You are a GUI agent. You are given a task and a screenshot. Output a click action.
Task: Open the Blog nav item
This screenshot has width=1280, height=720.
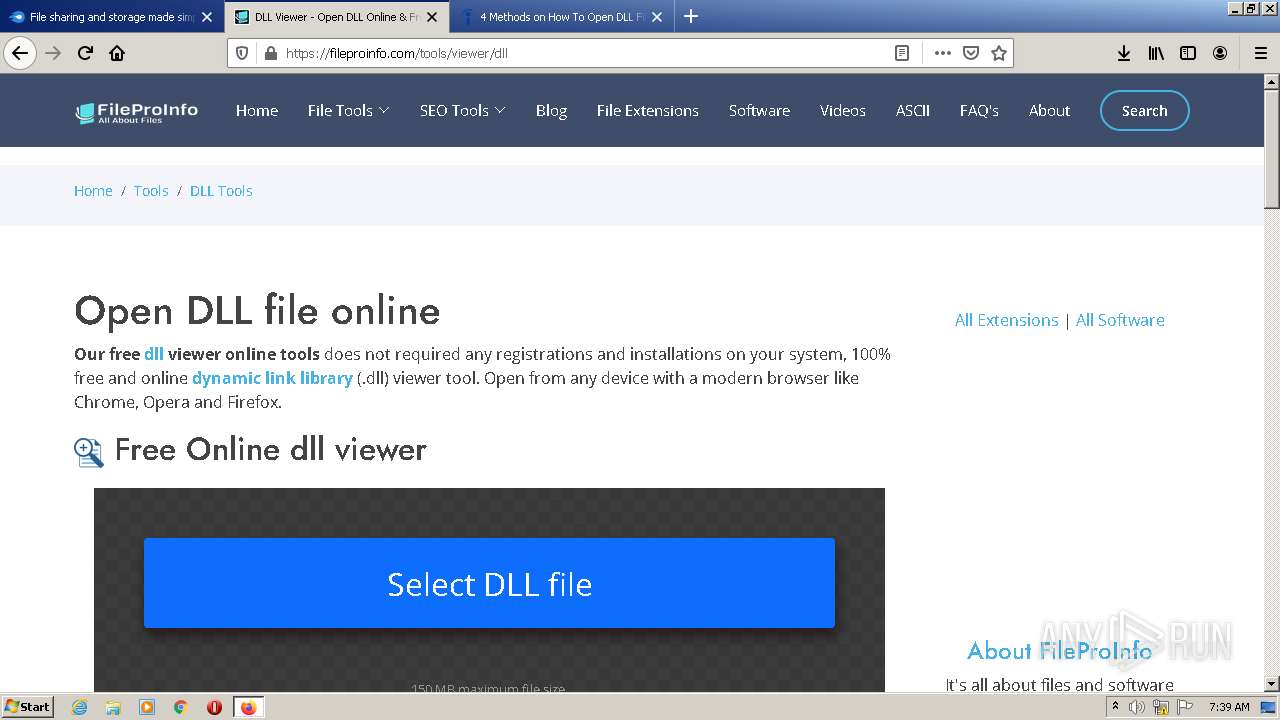click(551, 110)
